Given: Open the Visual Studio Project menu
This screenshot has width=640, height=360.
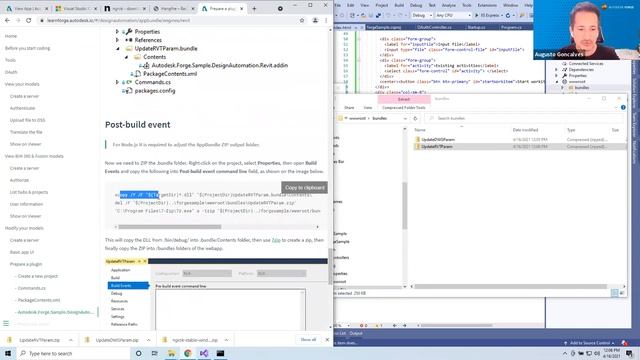Looking at the screenshot, I should (382, 5).
